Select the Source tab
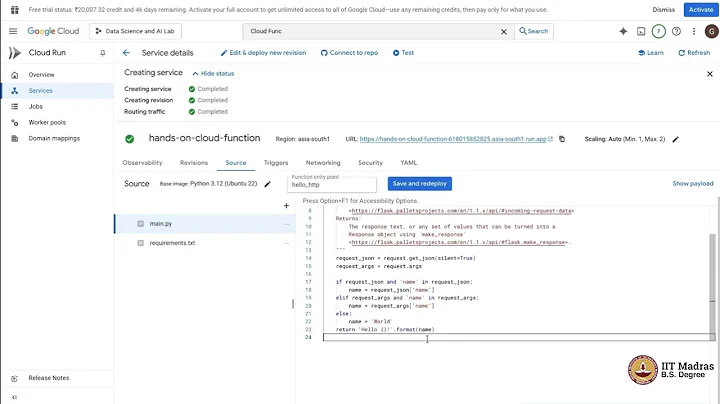 point(236,163)
